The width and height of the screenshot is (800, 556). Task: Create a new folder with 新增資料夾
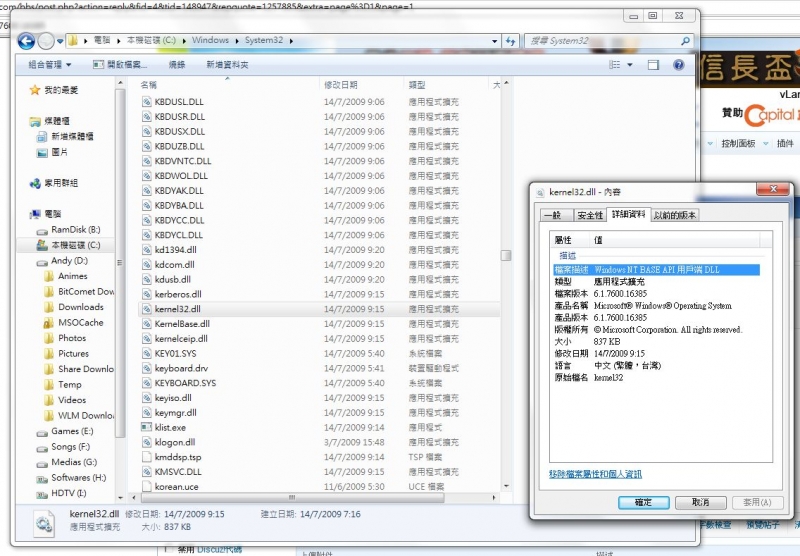pos(228,65)
